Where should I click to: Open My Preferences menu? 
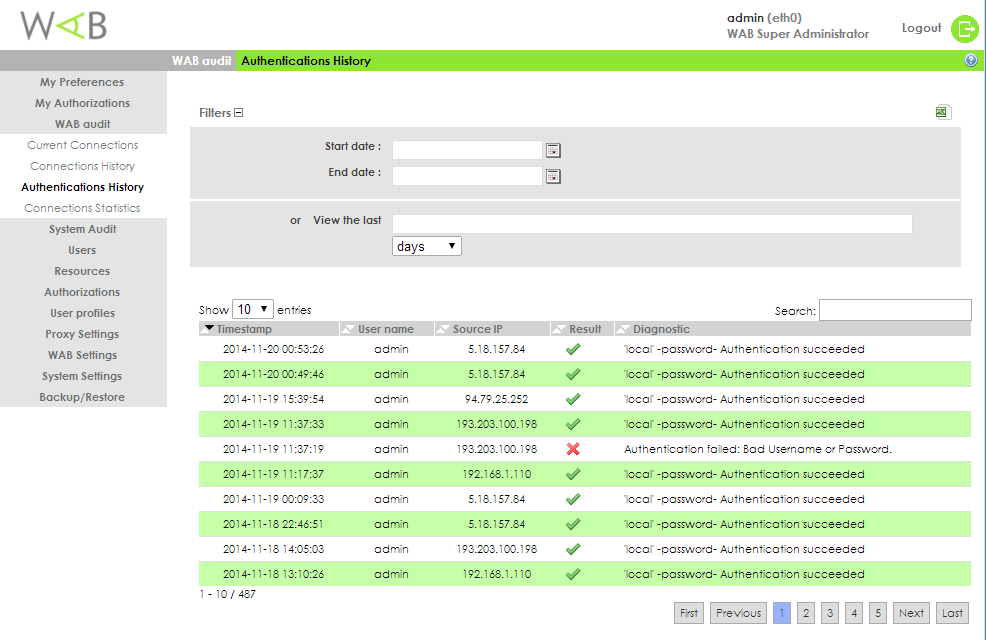(x=82, y=82)
